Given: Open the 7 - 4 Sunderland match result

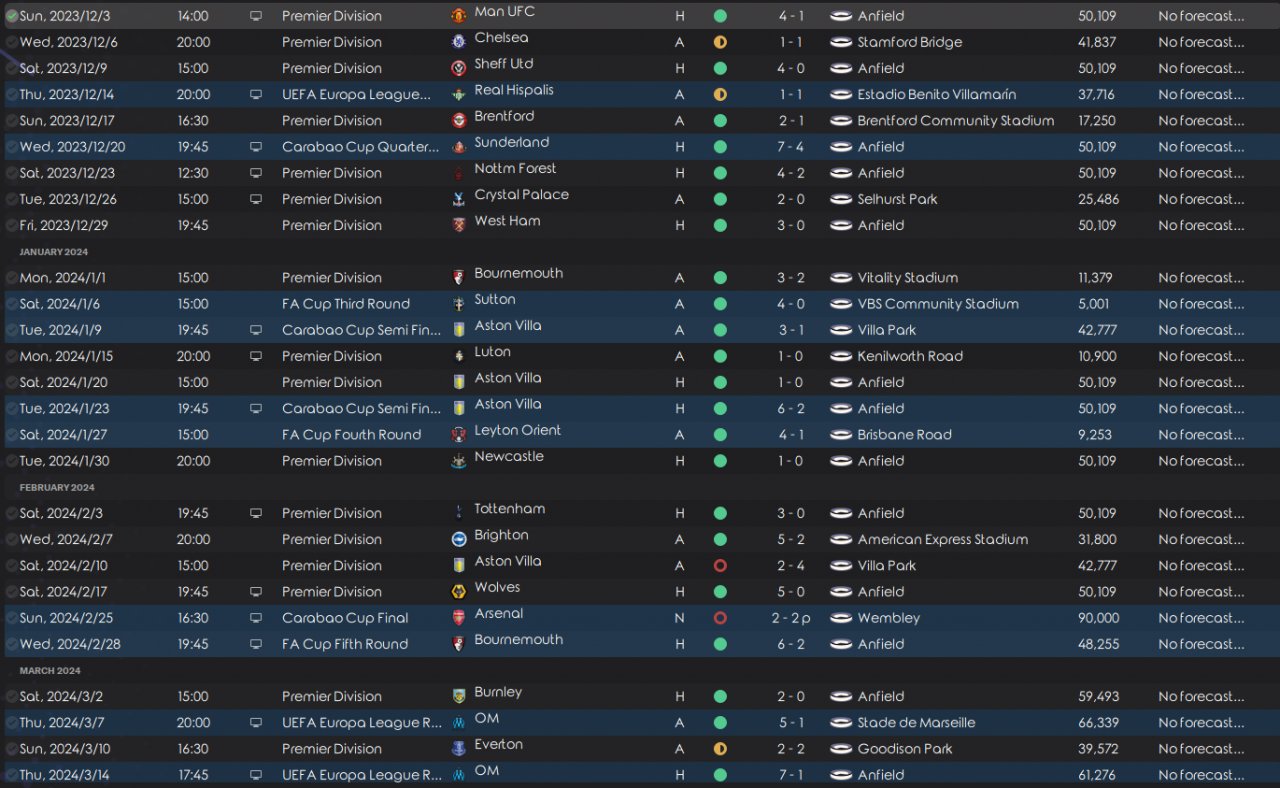Looking at the screenshot, I should (791, 147).
